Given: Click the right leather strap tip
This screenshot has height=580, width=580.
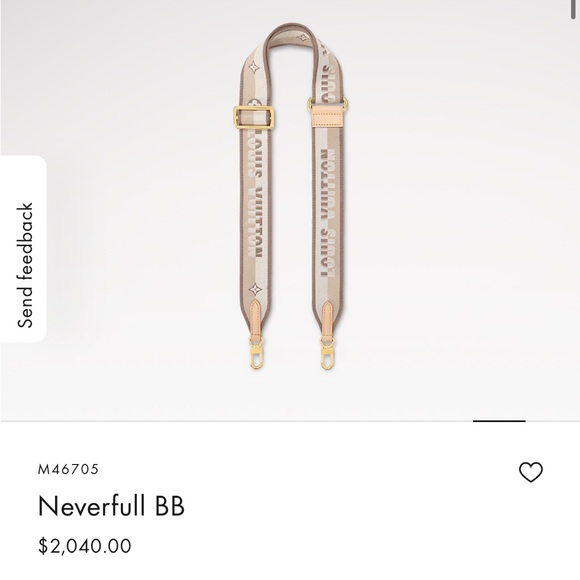Looking at the screenshot, I should [x=327, y=319].
